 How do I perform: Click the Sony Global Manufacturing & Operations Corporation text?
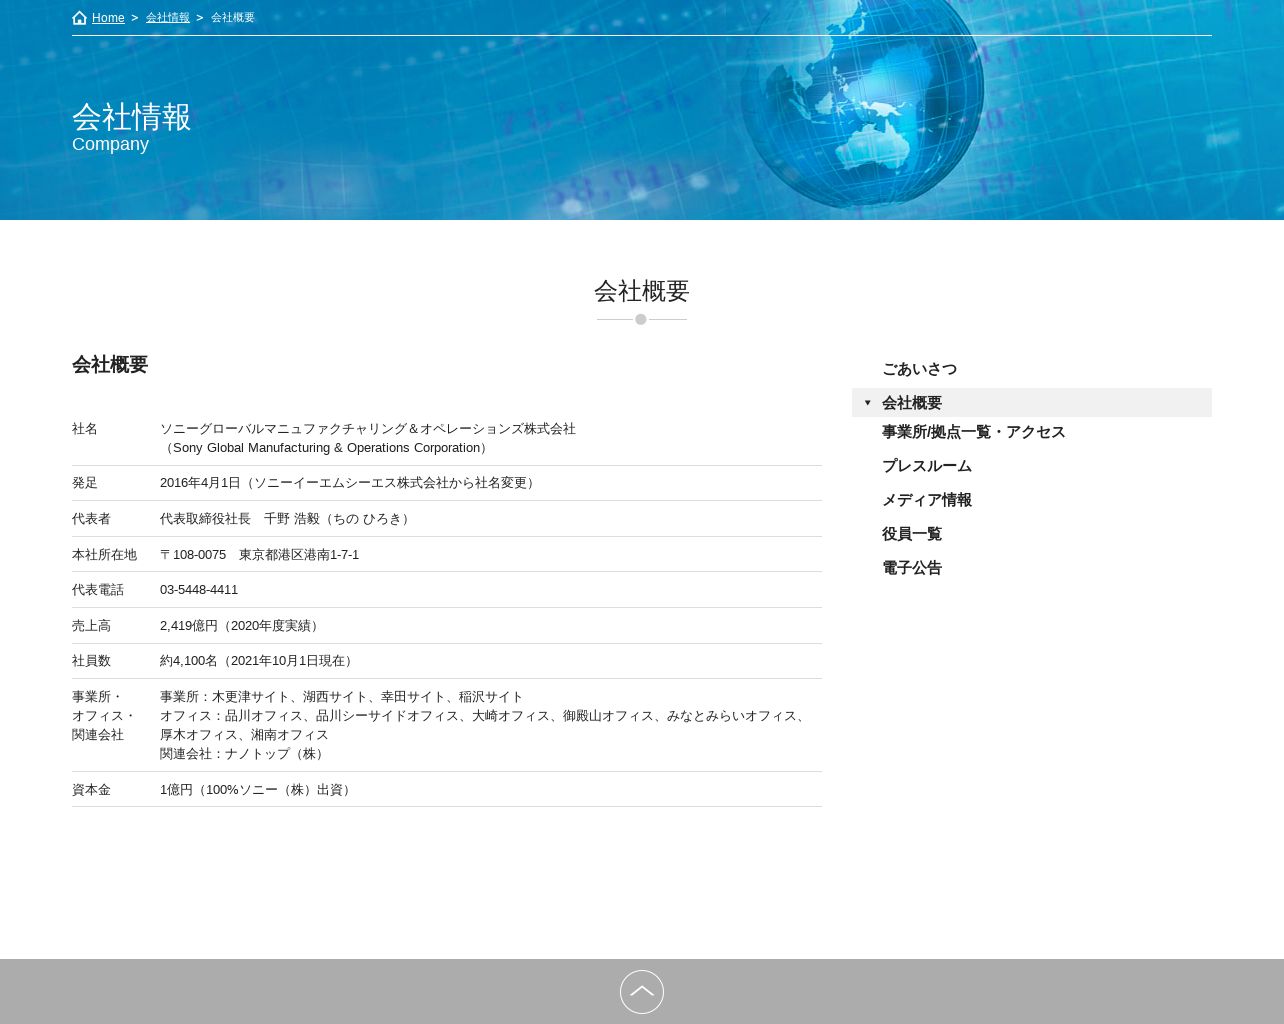(327, 448)
